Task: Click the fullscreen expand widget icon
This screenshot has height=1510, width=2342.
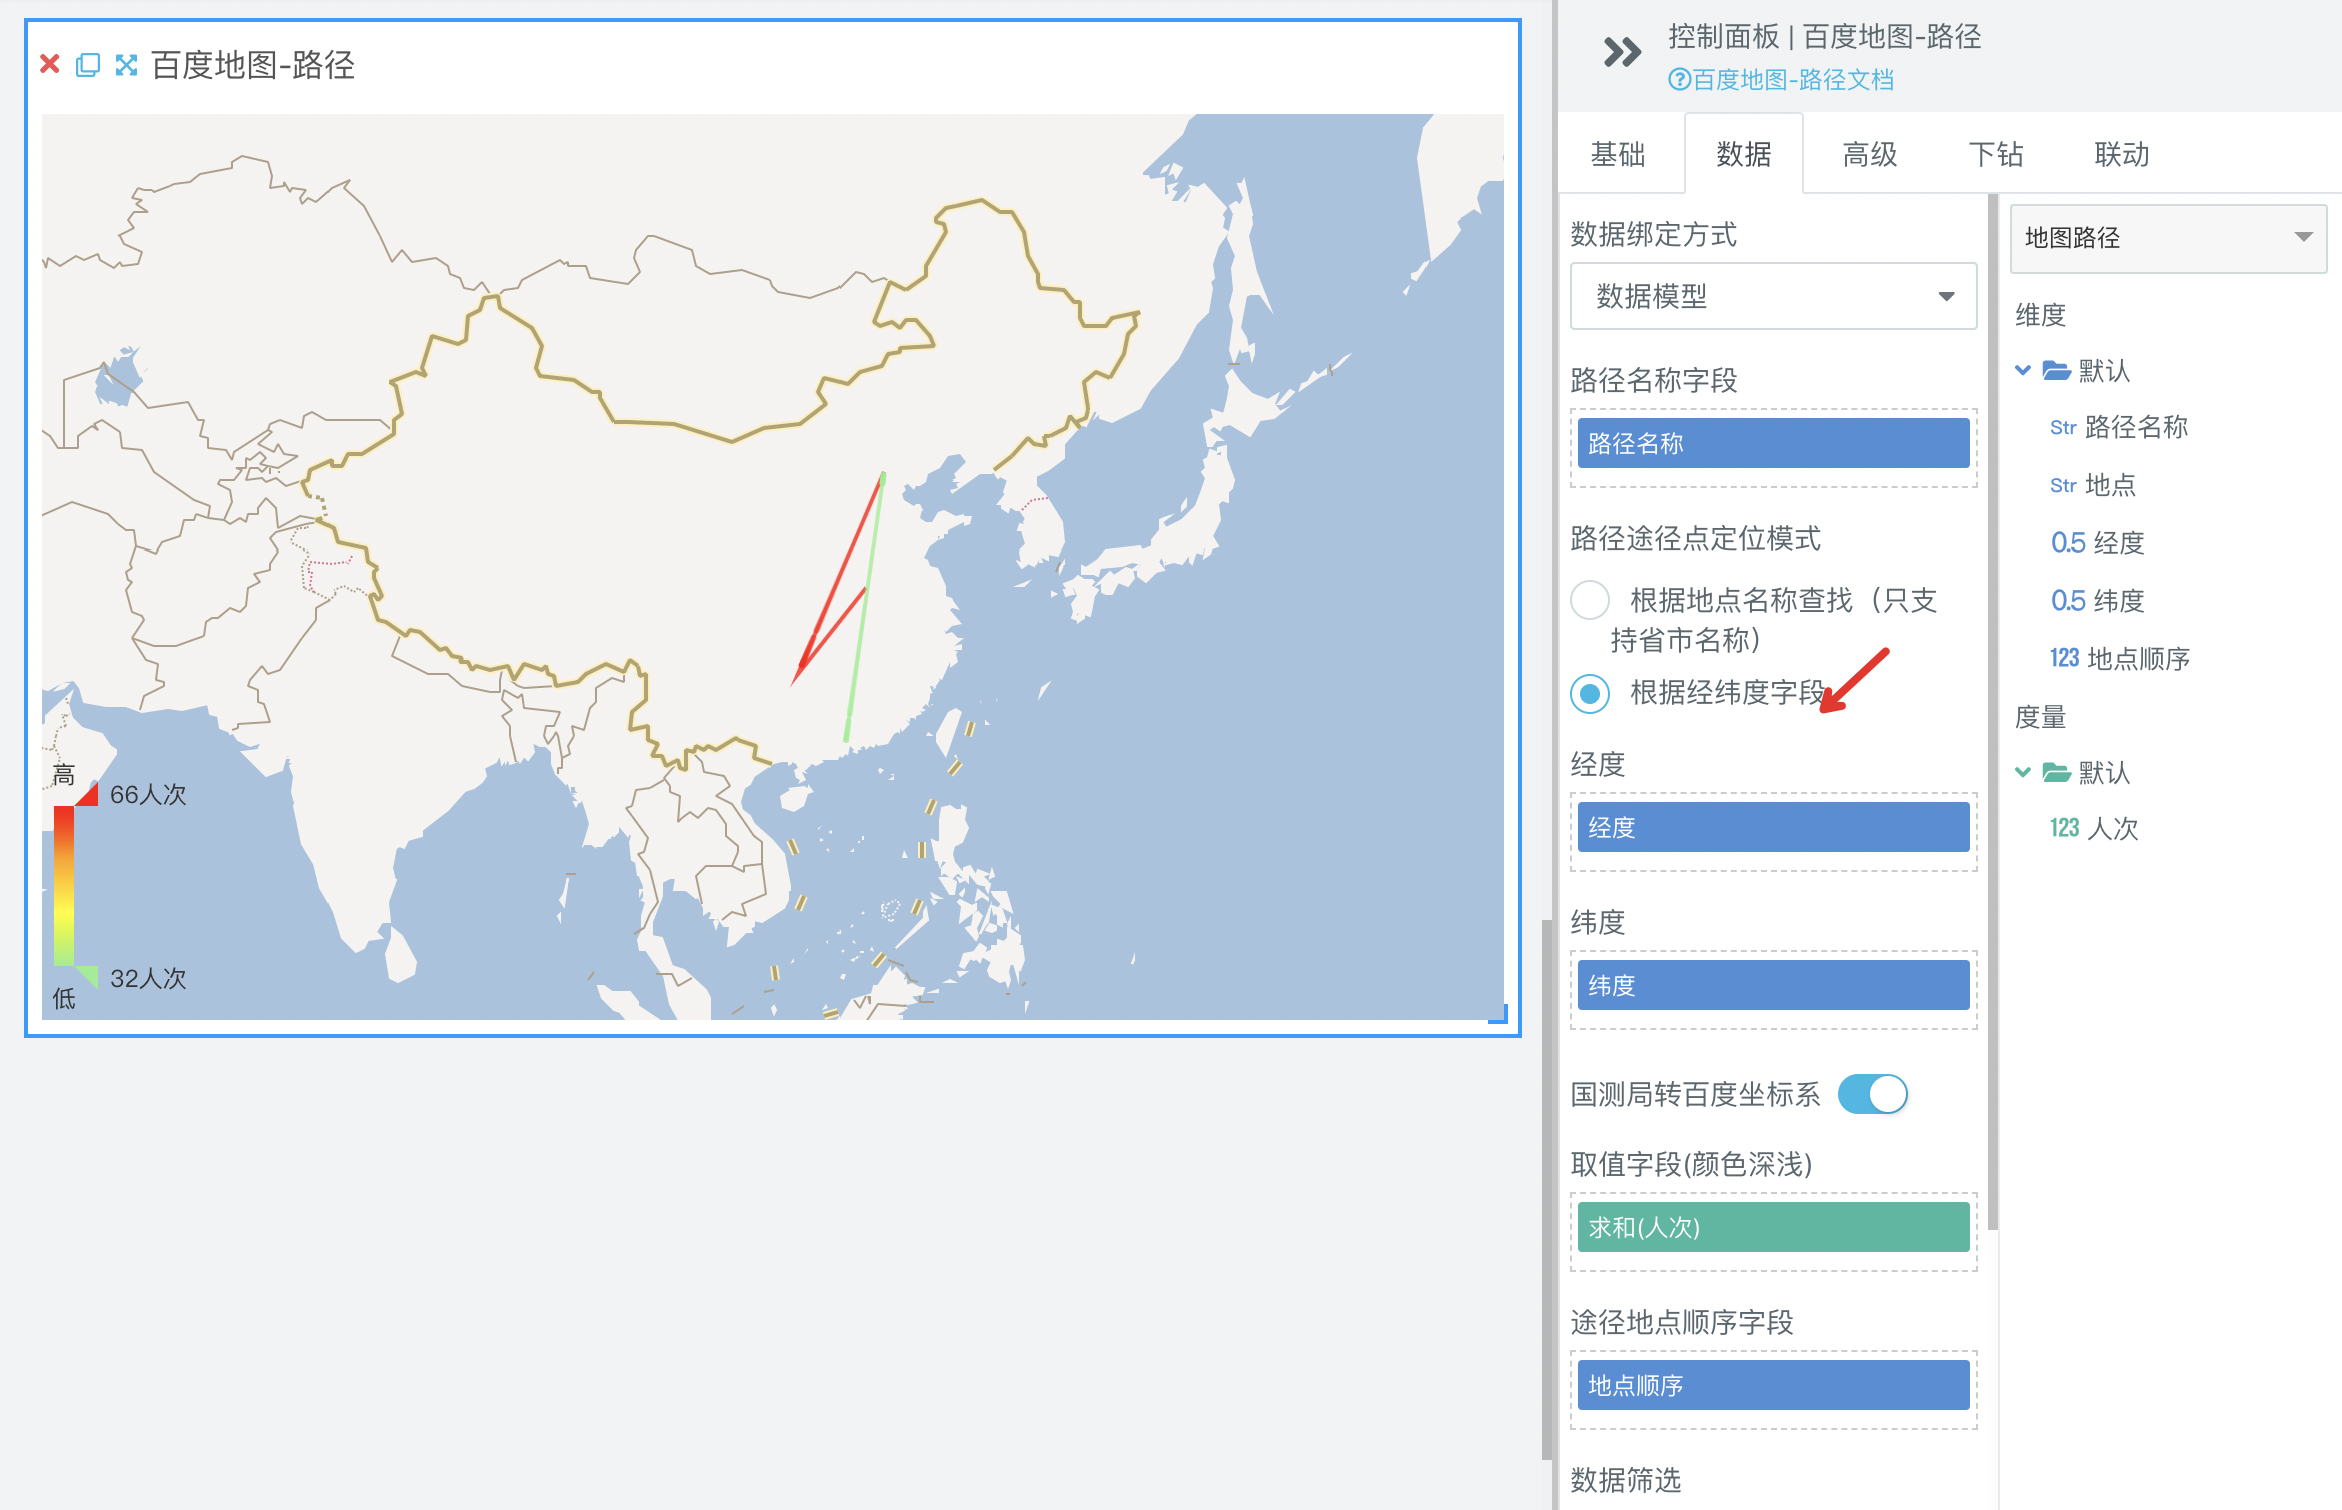Action: point(126,65)
